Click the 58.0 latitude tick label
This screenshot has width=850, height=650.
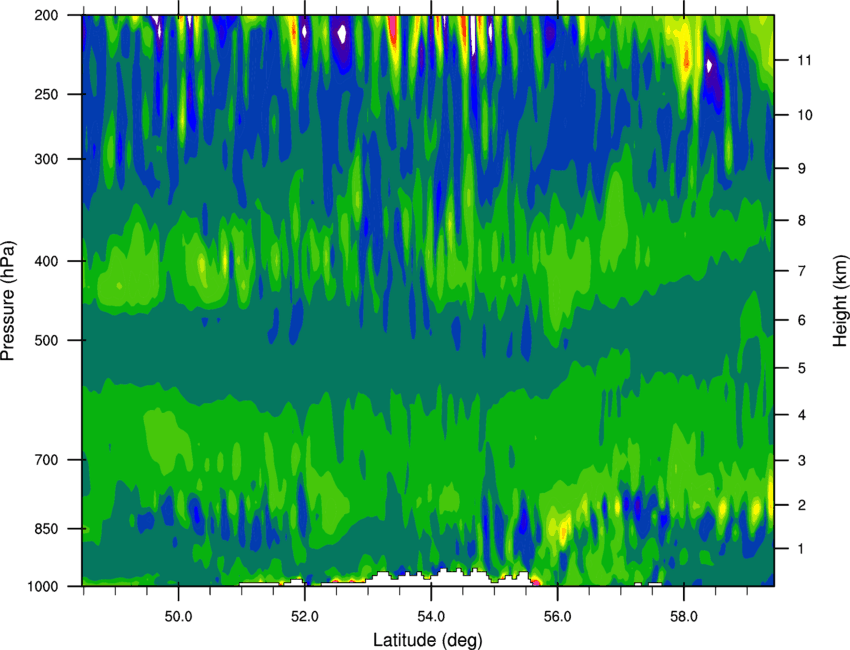tap(684, 617)
